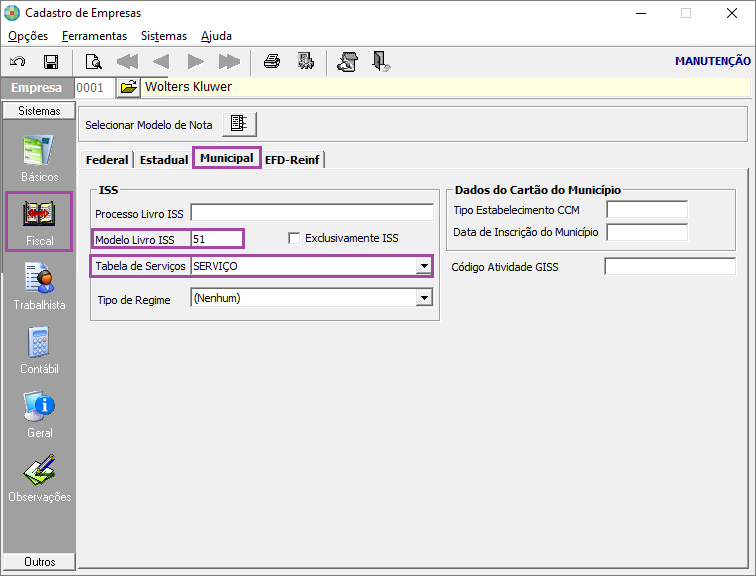
Task: Click the Selecionar Modelo de Nota icon button
Action: pyautogui.click(x=239, y=124)
